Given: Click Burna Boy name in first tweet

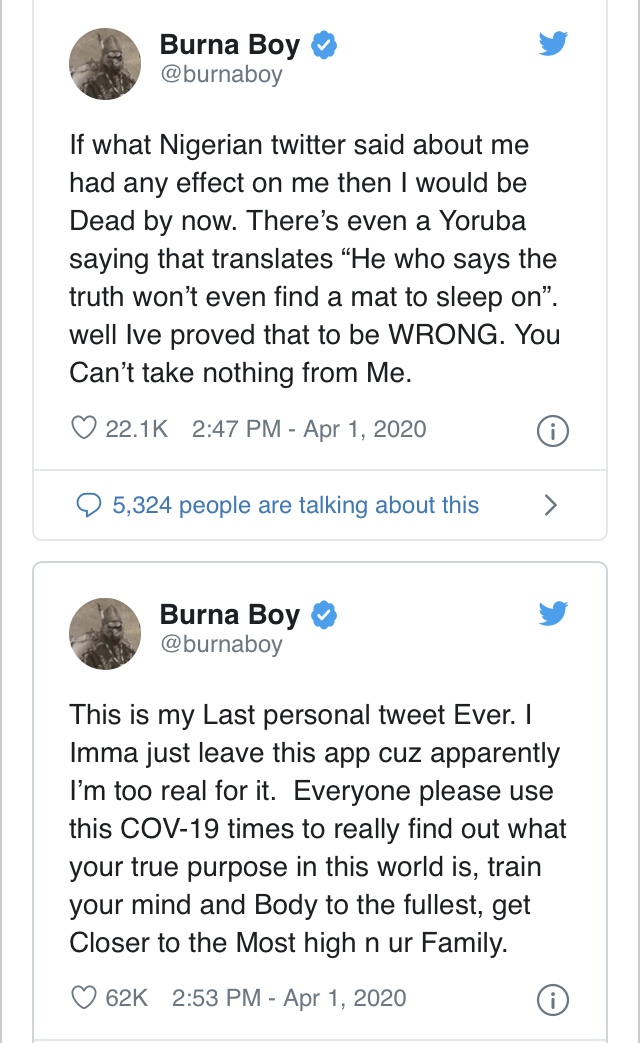Looking at the screenshot, I should (x=229, y=44).
